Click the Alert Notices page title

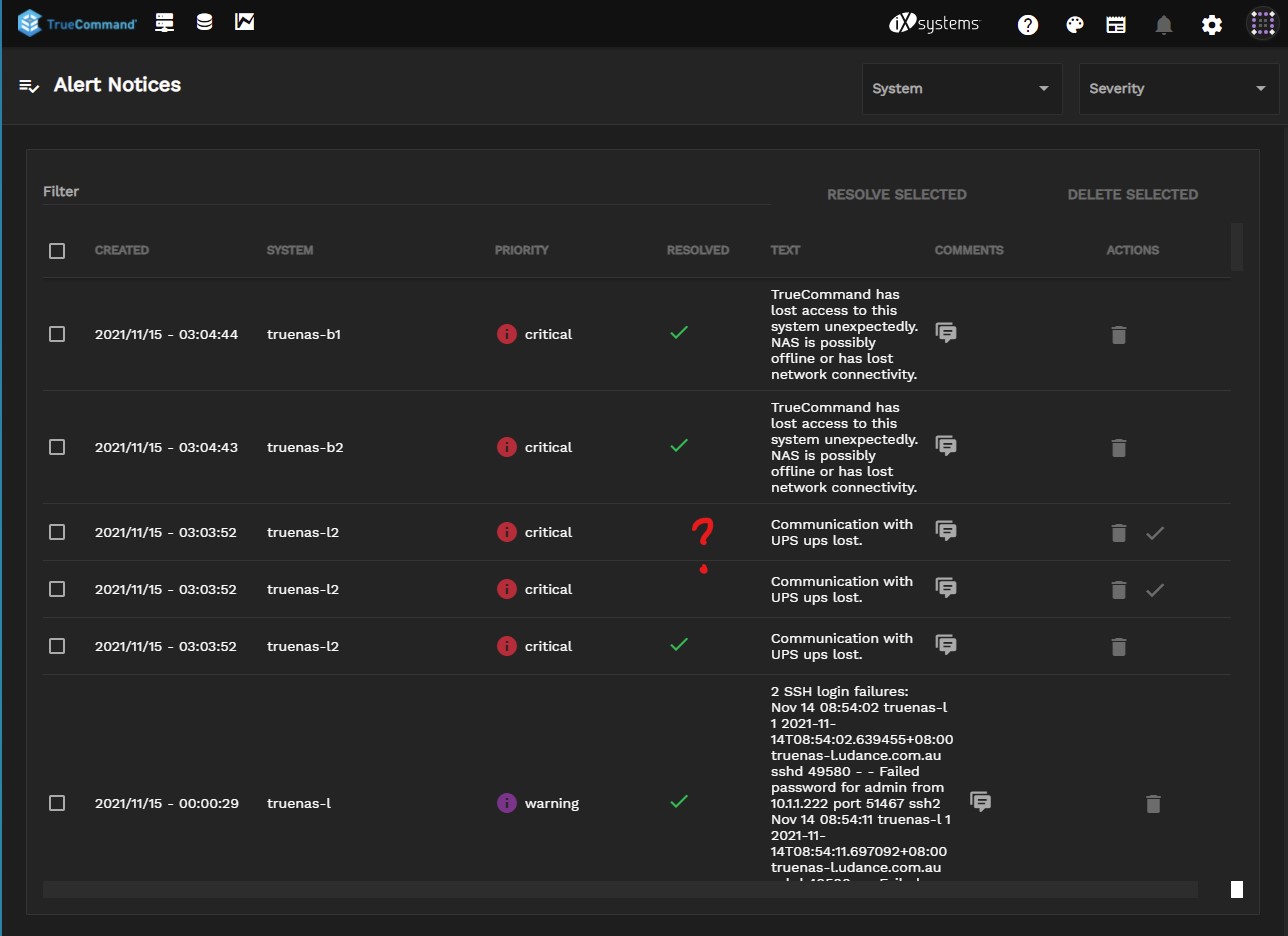[117, 85]
